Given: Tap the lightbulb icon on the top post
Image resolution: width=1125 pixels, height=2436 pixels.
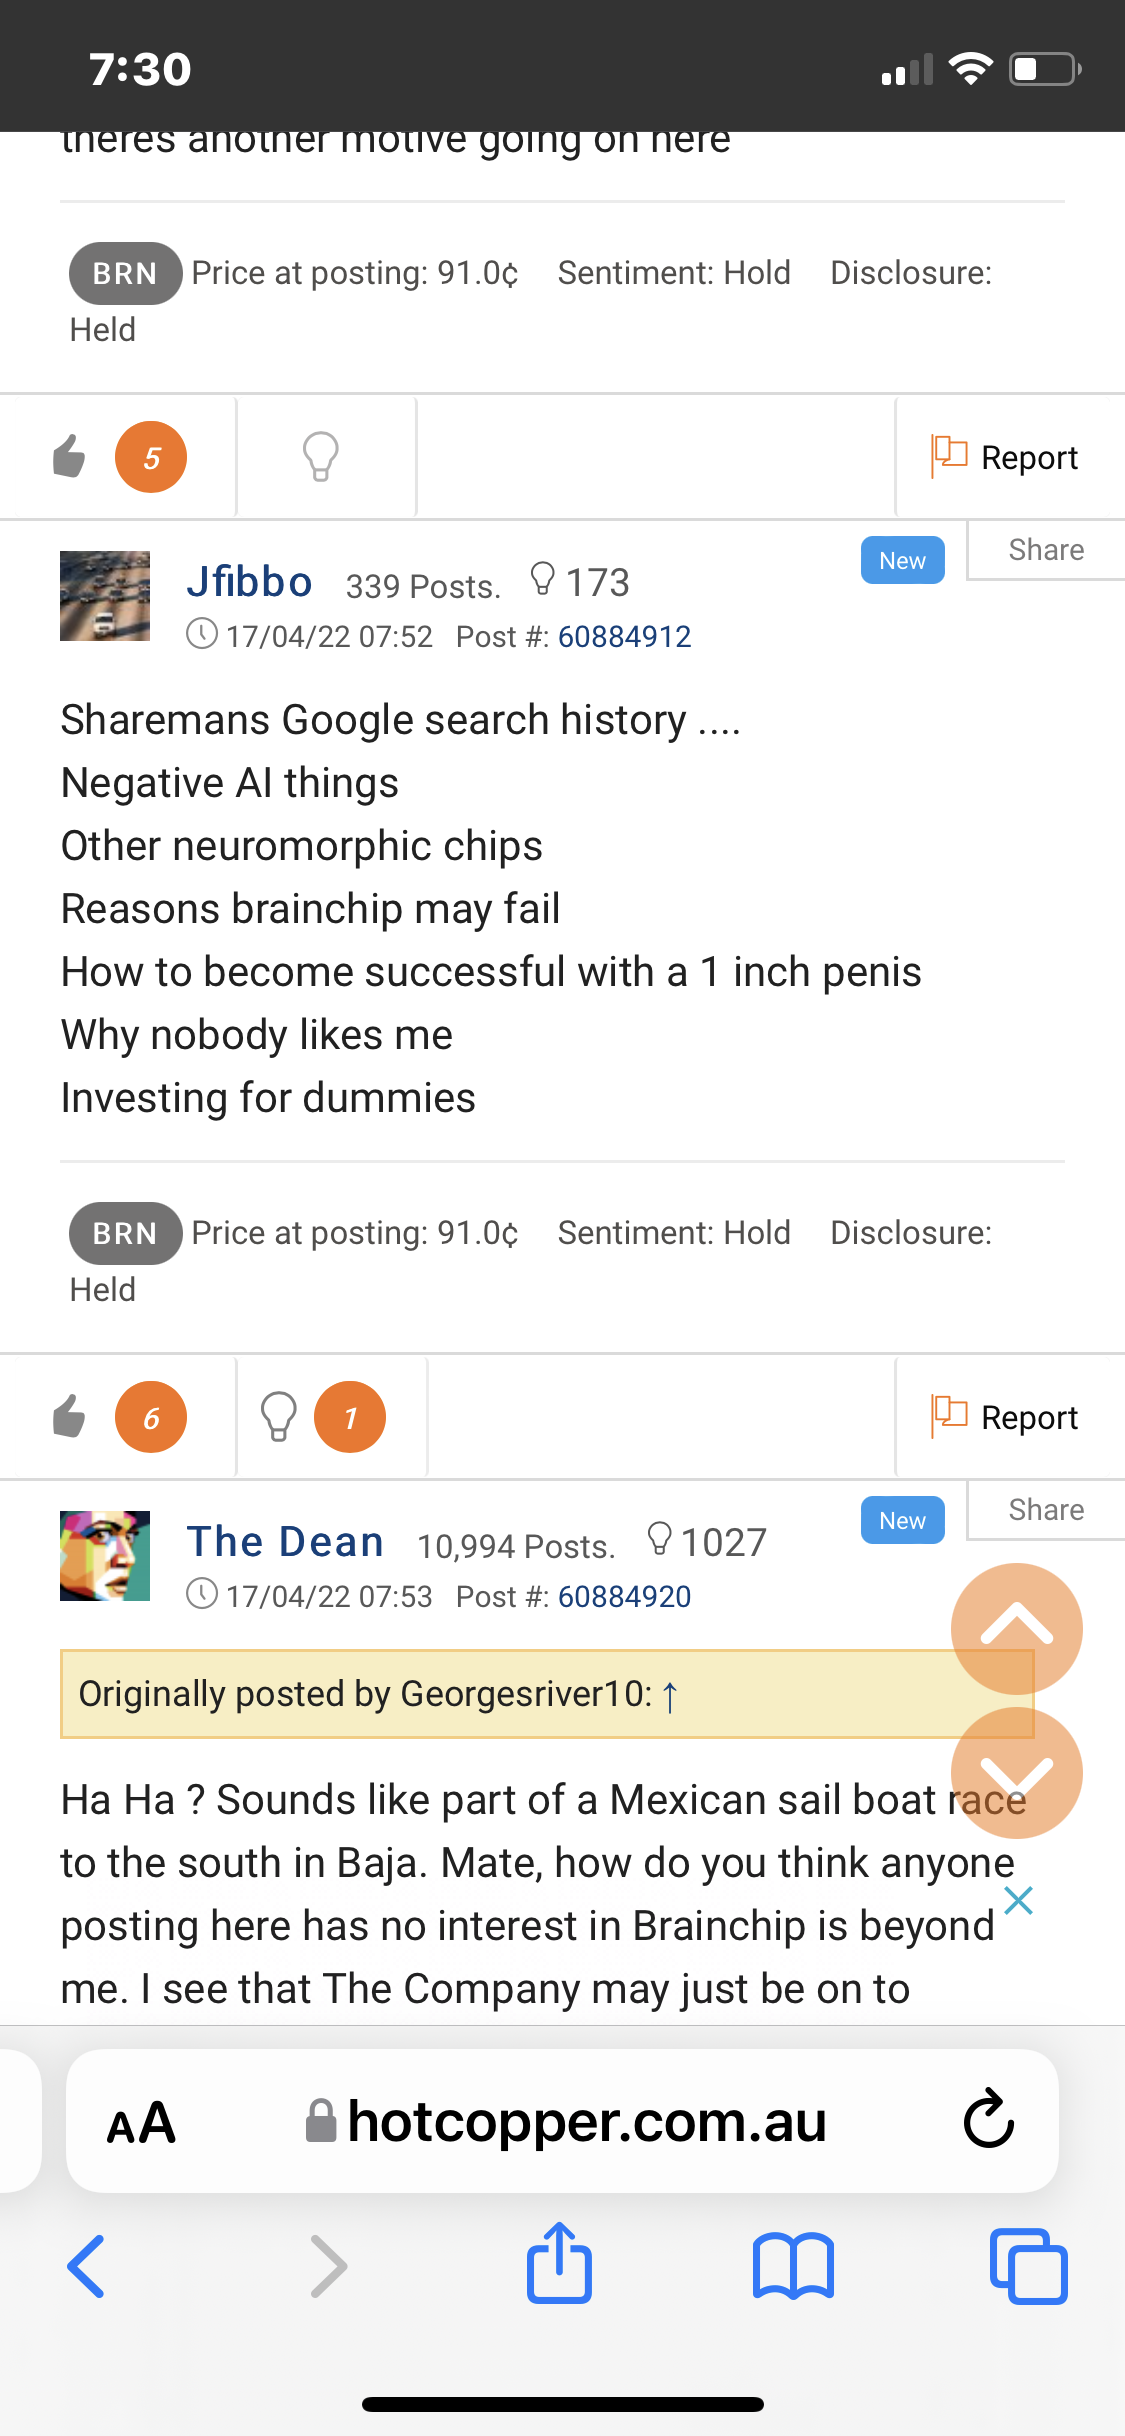Looking at the screenshot, I should tap(321, 457).
